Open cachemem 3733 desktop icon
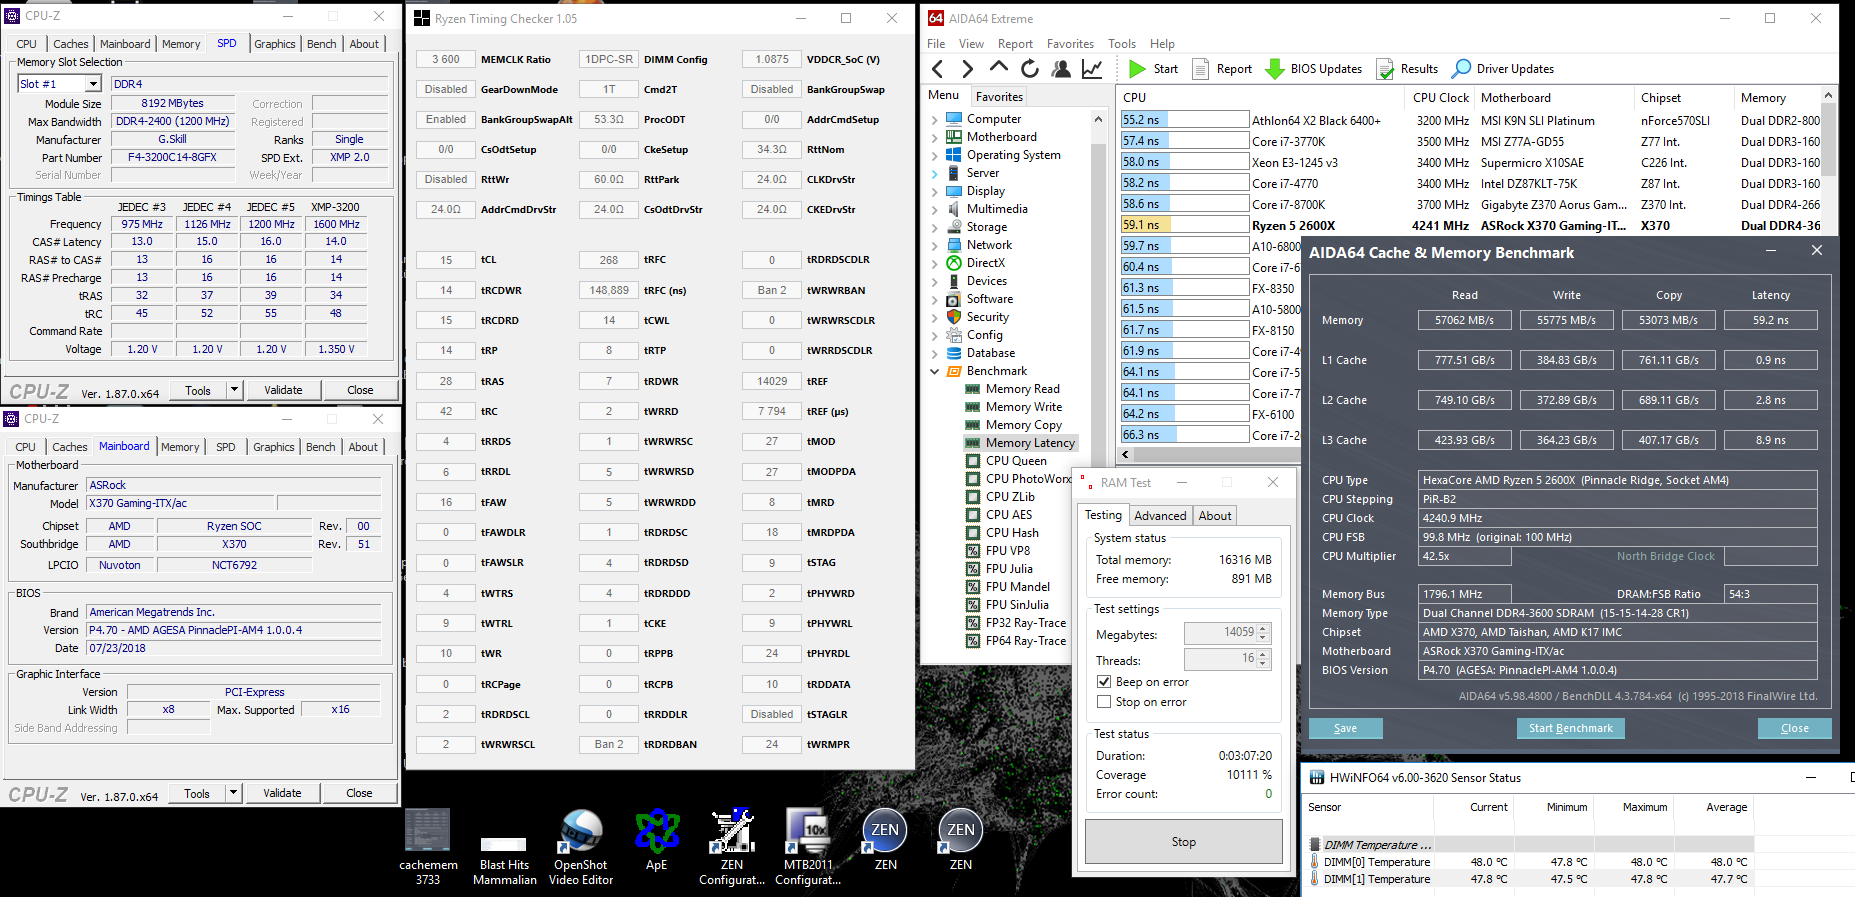This screenshot has width=1855, height=897. [x=428, y=846]
